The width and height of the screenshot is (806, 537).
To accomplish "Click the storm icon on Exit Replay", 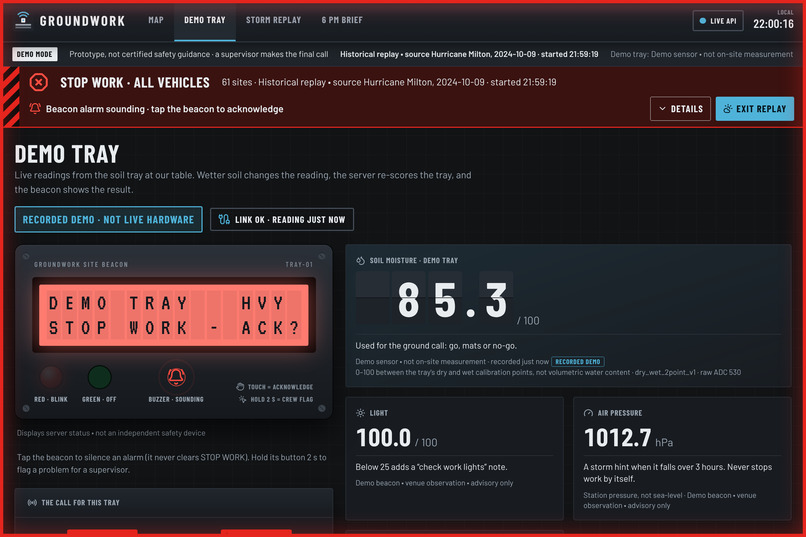I will 727,109.
